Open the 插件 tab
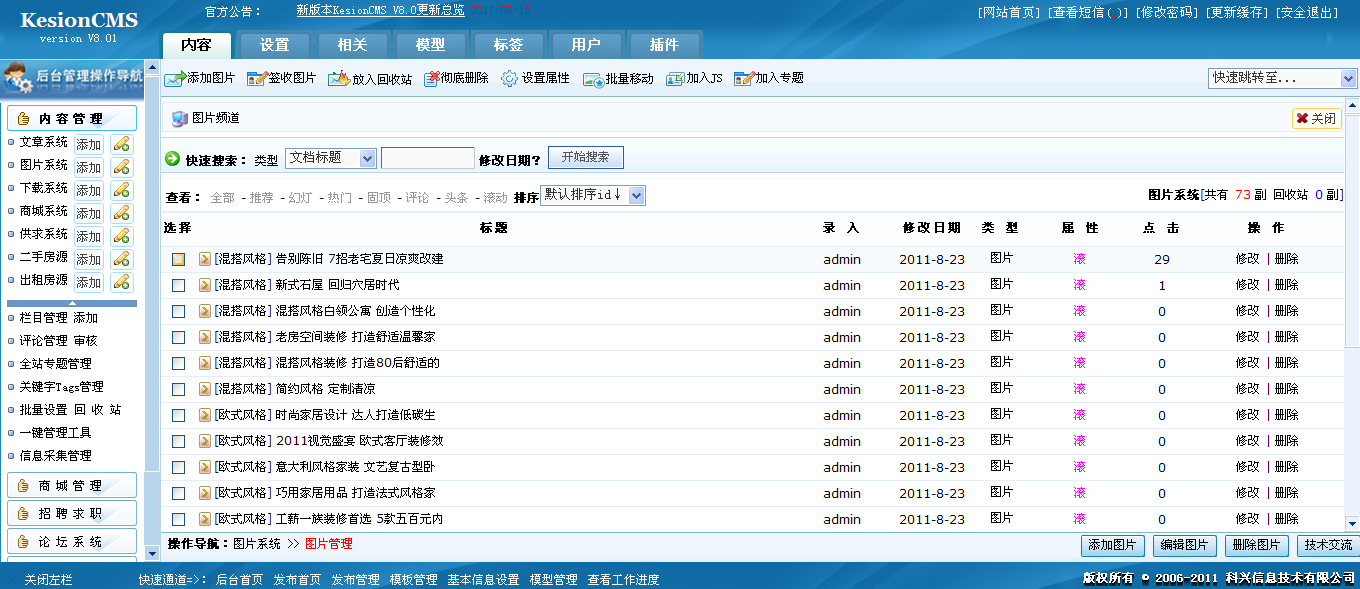1360x589 pixels. pos(664,45)
